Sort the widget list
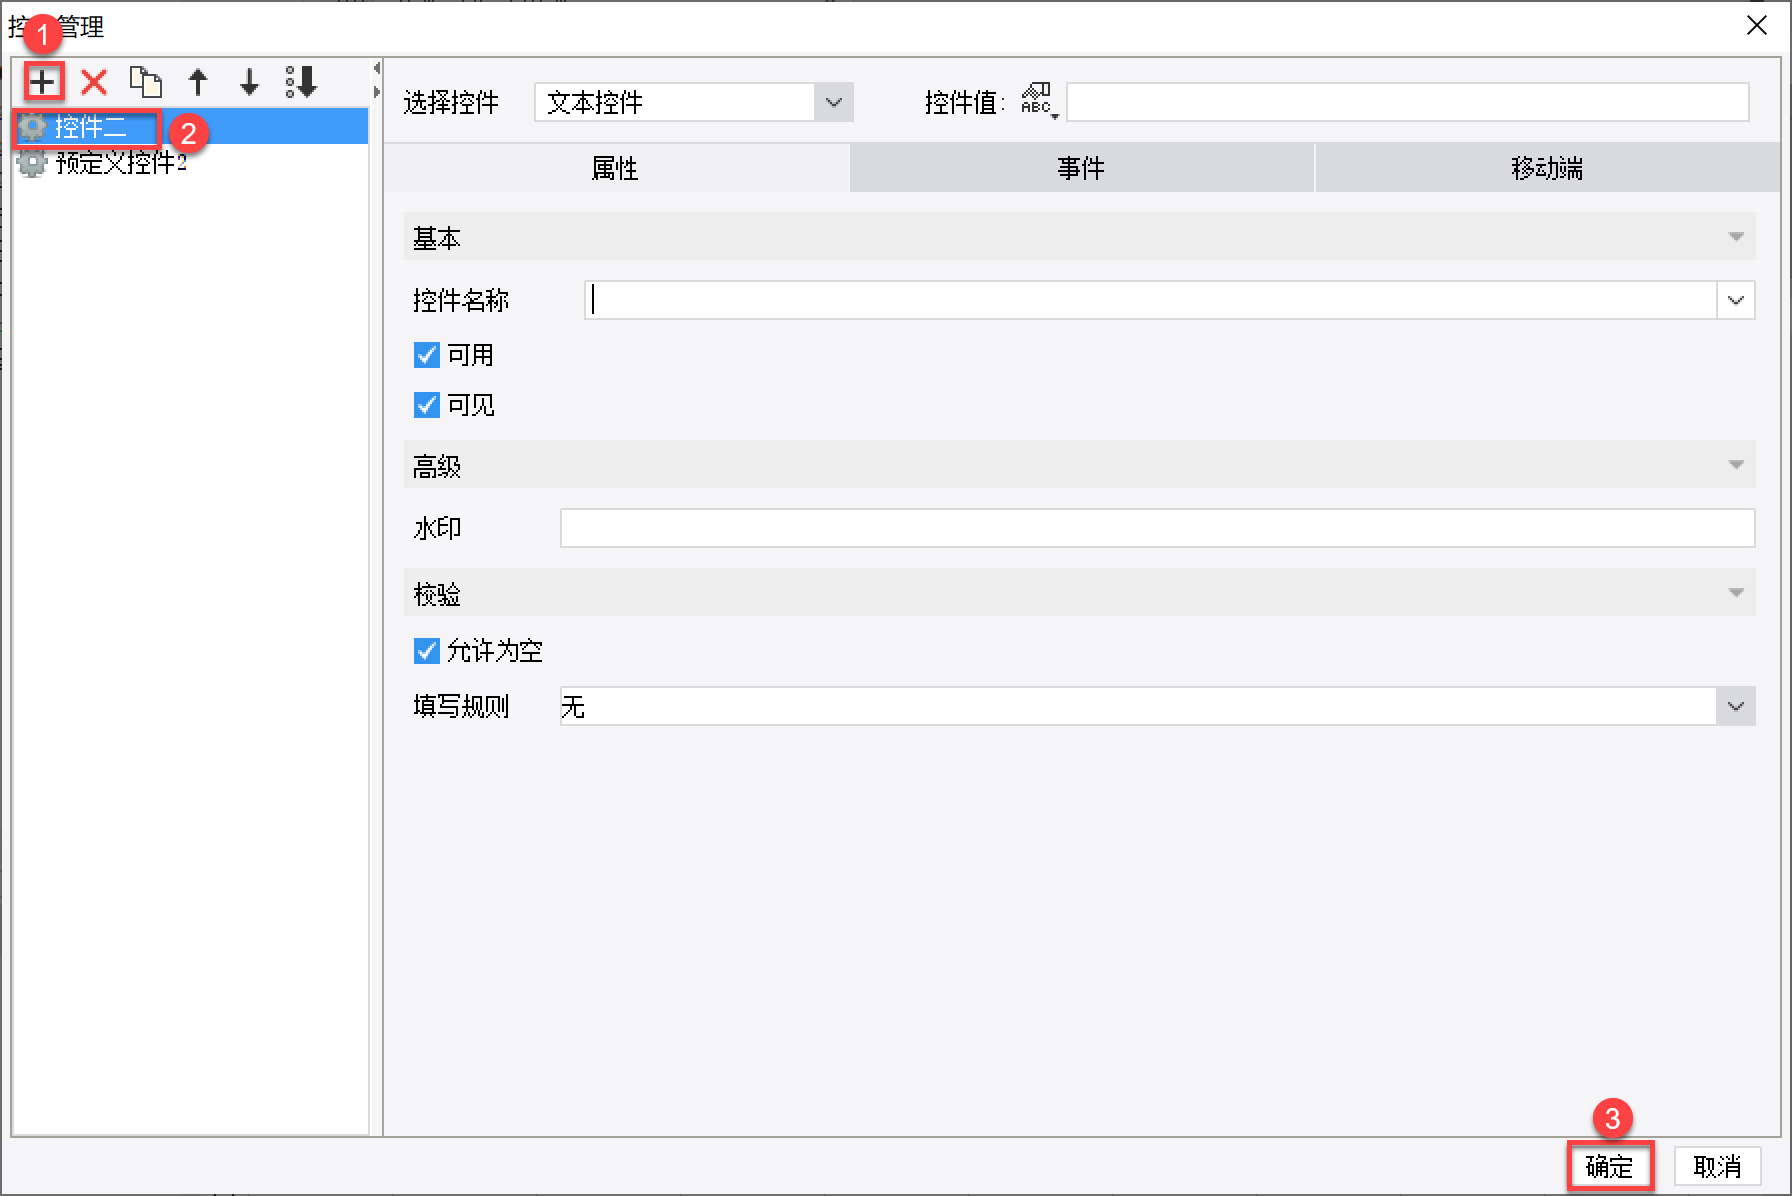The height and width of the screenshot is (1196, 1792). coord(301,82)
